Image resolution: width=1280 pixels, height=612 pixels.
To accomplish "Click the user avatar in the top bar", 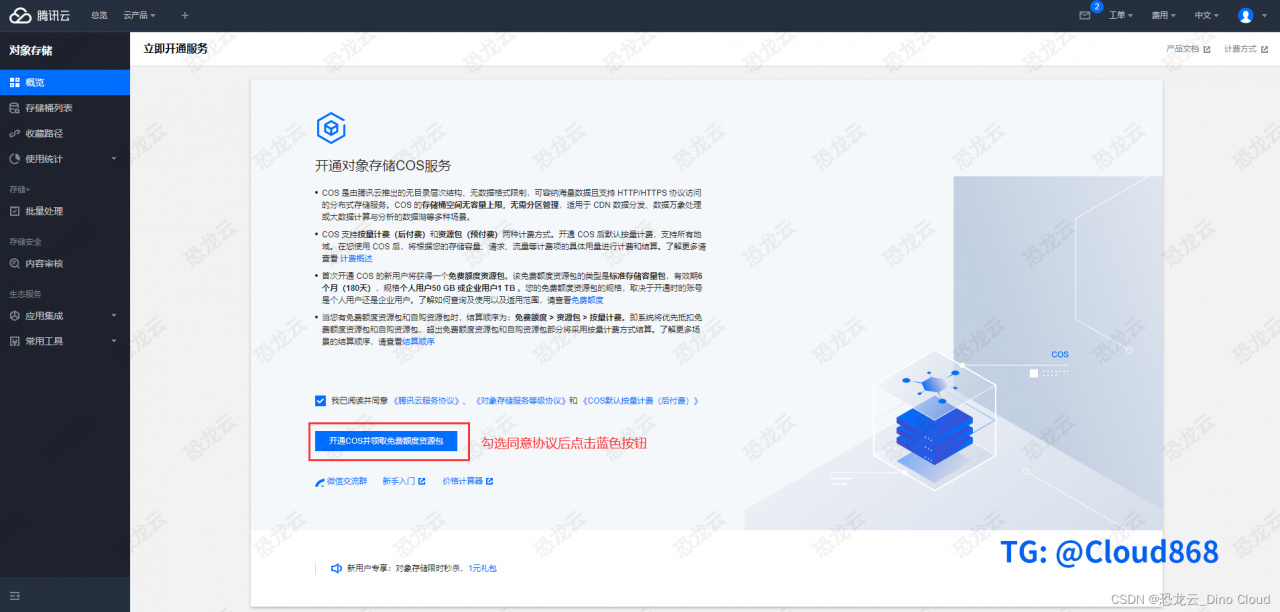I will [x=1247, y=15].
